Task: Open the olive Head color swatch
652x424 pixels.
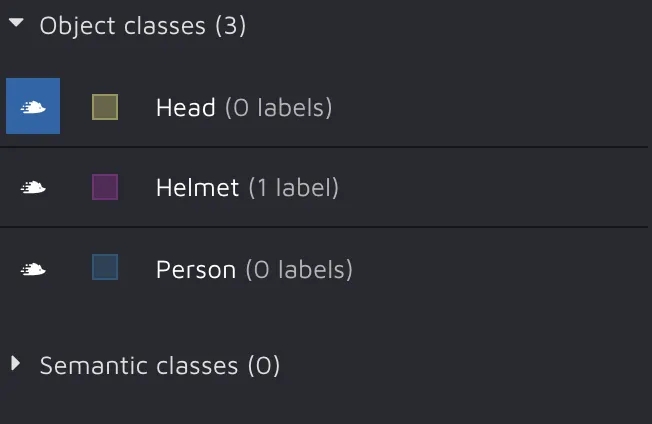Action: pos(105,106)
